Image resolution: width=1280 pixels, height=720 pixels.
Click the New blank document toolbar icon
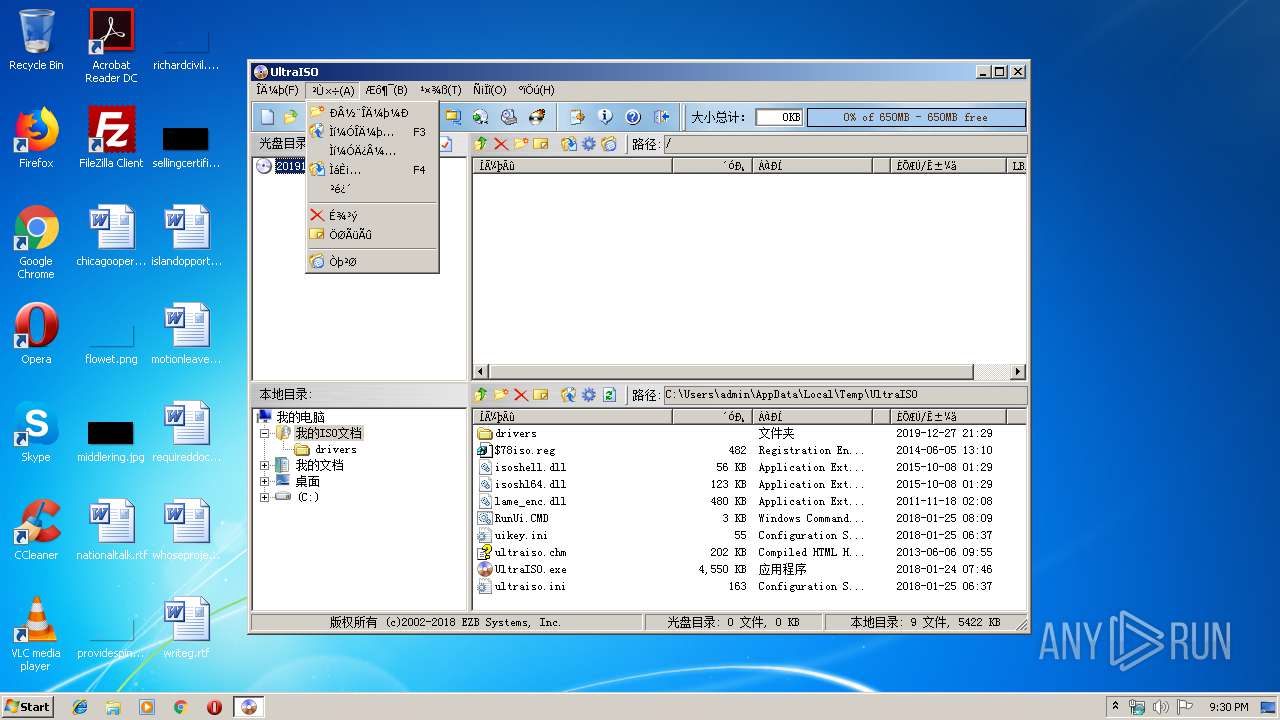(267, 117)
